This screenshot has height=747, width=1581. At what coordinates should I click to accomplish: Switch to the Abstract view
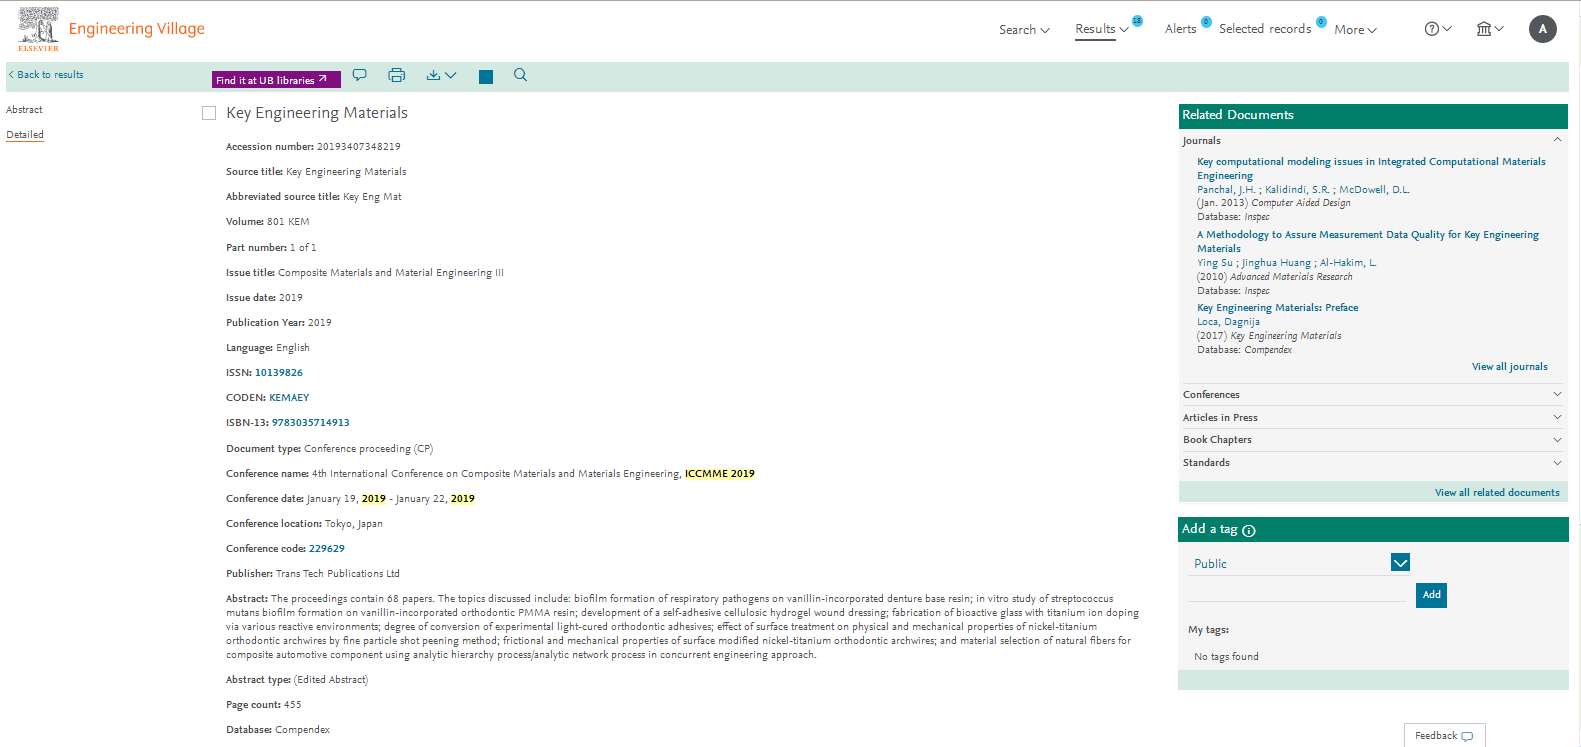pos(24,110)
